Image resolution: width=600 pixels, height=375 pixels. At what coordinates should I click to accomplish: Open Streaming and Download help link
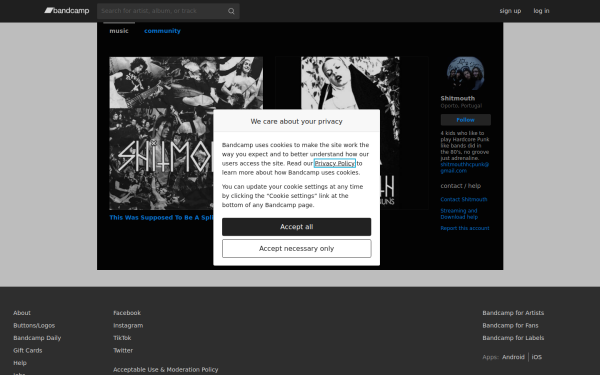[x=459, y=214]
